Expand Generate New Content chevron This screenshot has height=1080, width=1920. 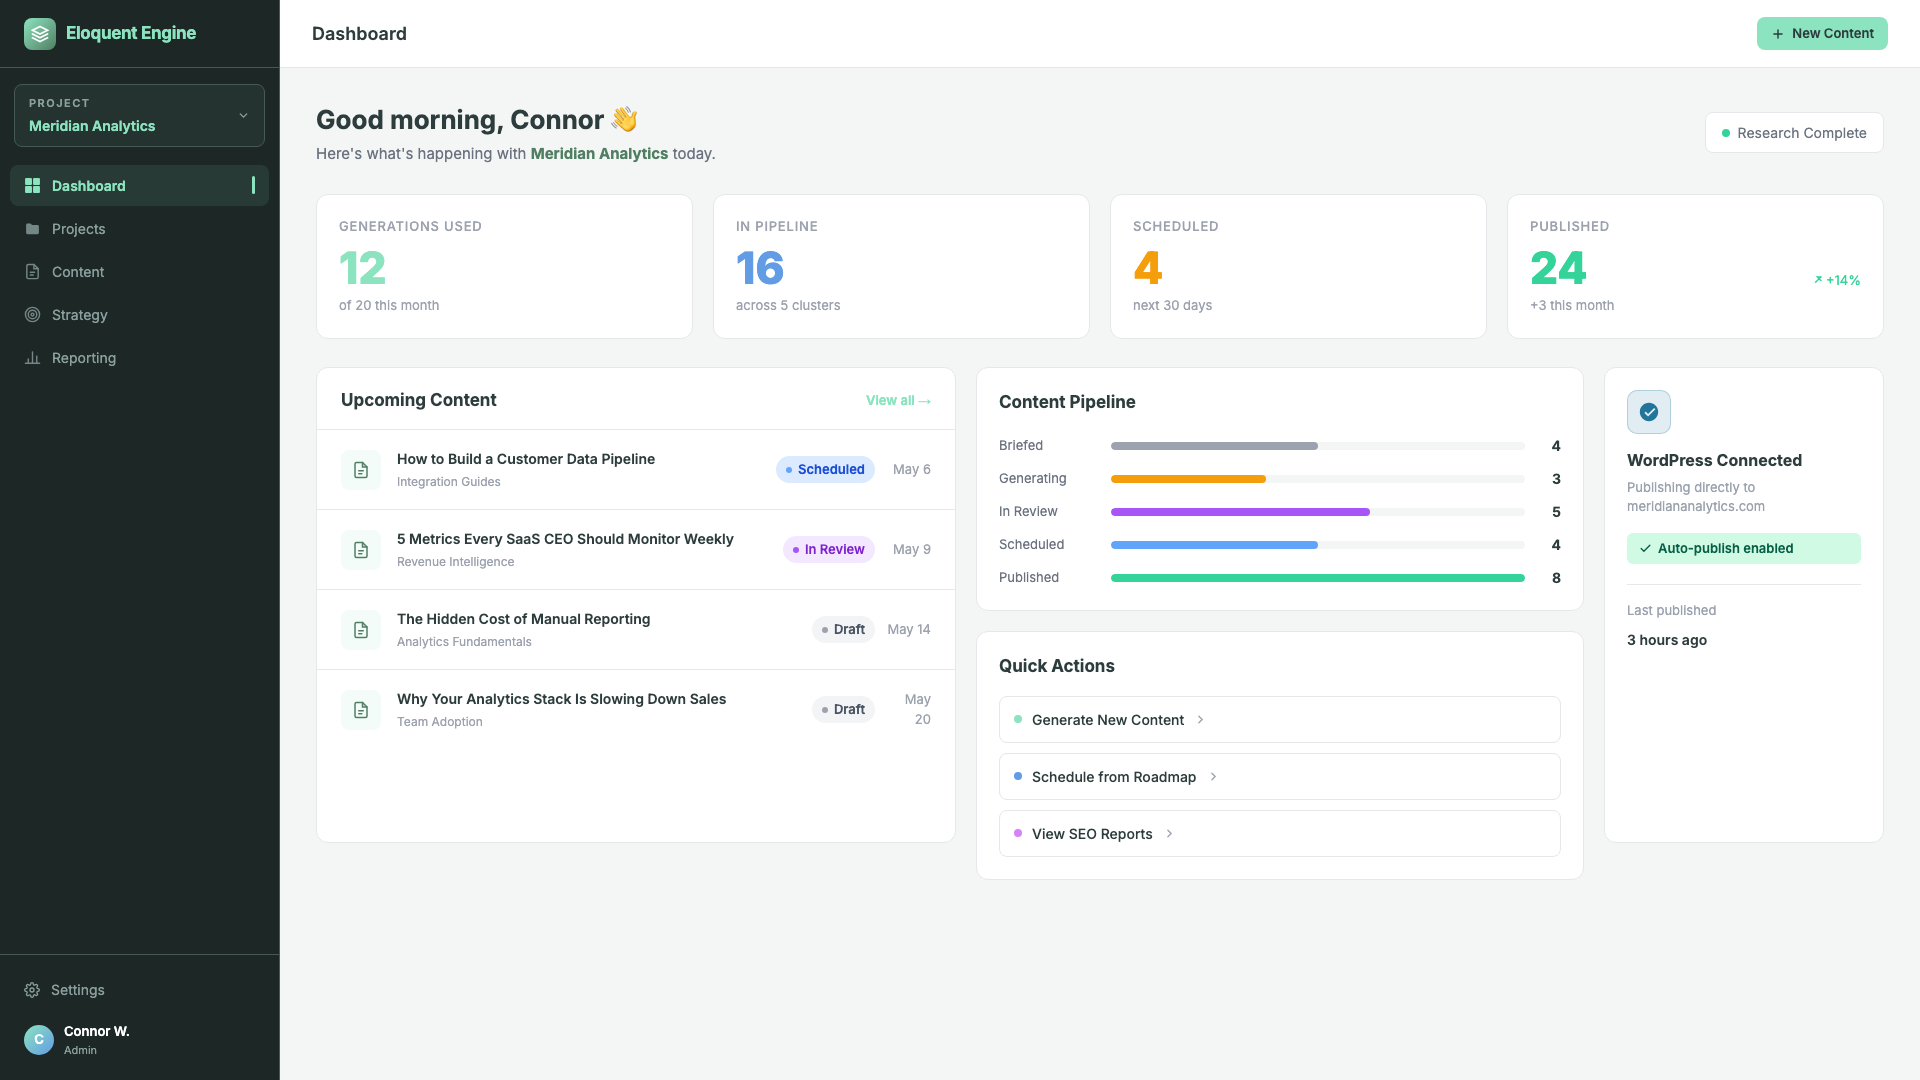click(x=1200, y=720)
